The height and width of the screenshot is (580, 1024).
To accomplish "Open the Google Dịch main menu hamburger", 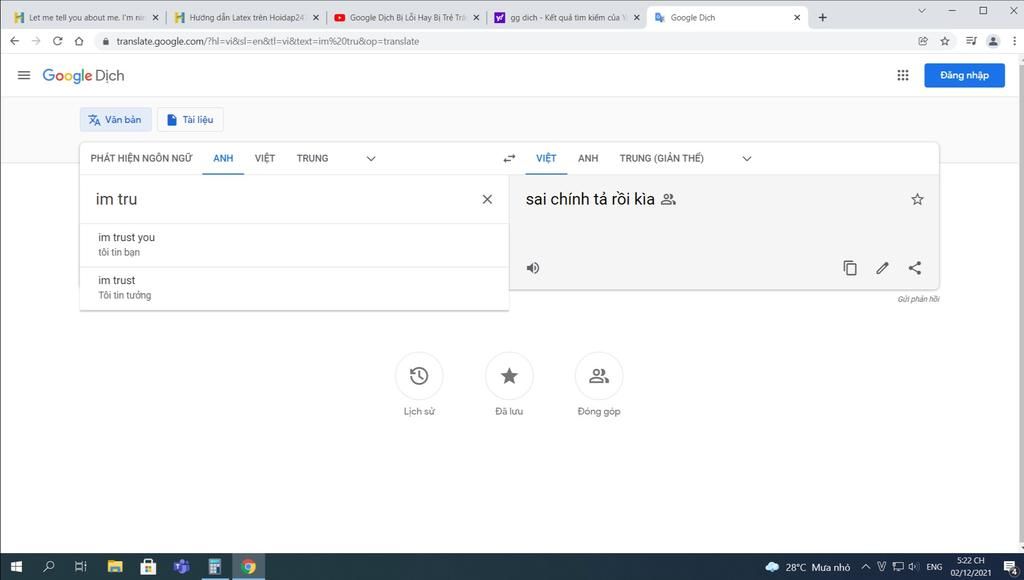I will pyautogui.click(x=24, y=75).
